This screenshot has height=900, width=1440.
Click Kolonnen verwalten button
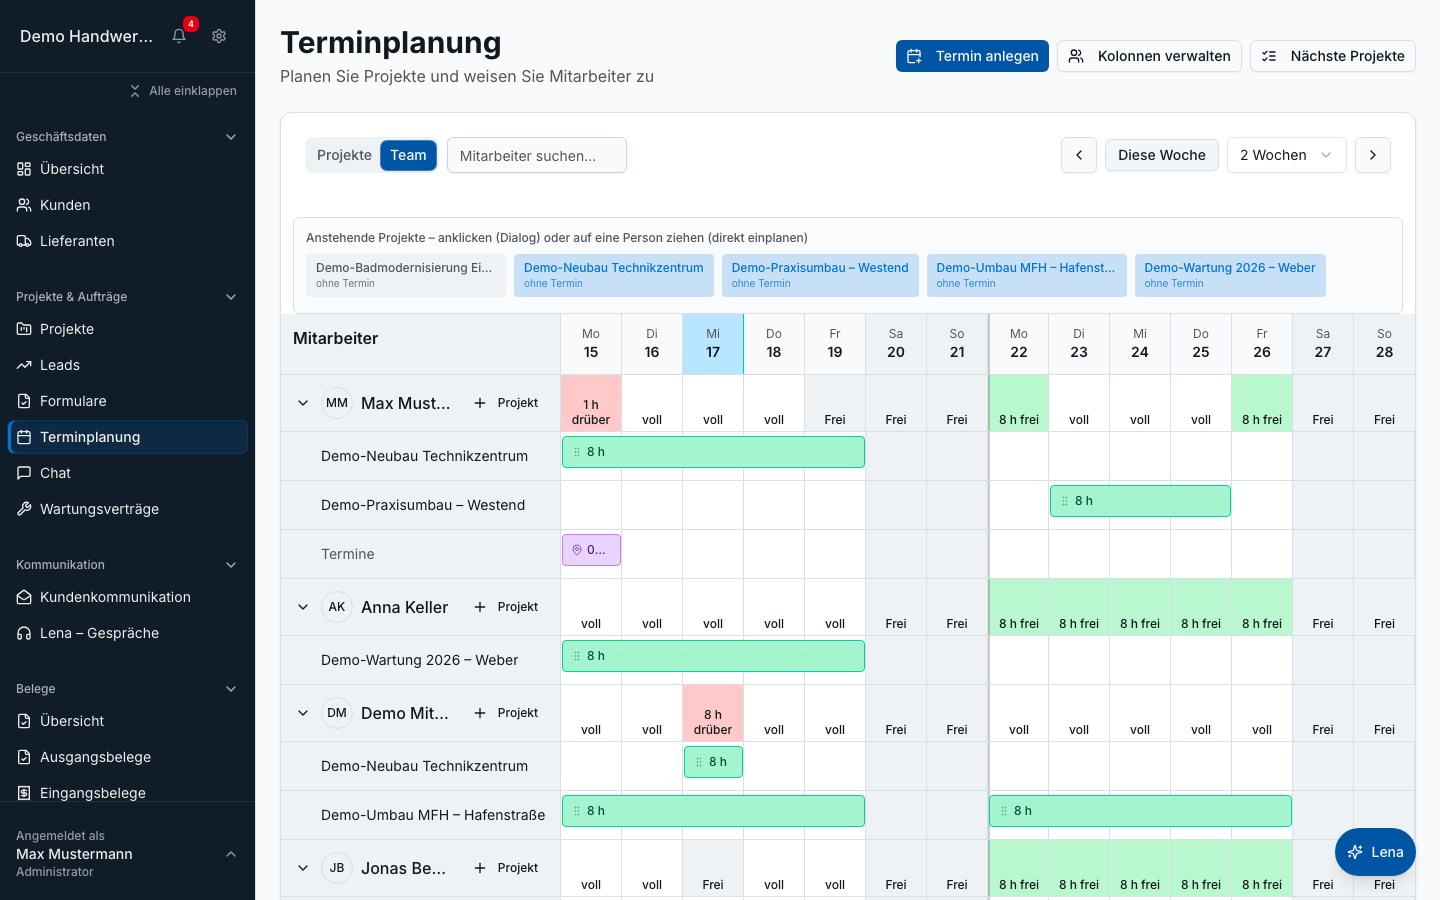coord(1149,56)
